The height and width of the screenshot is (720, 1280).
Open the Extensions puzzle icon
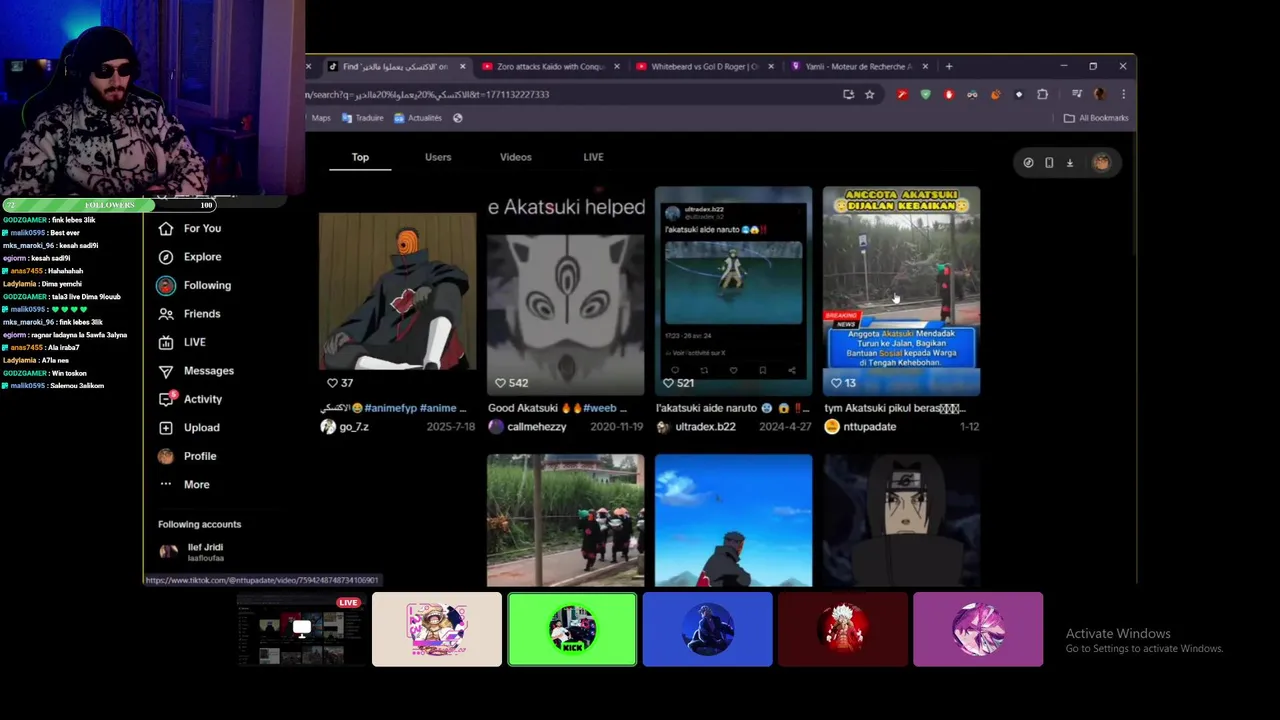tap(1042, 94)
